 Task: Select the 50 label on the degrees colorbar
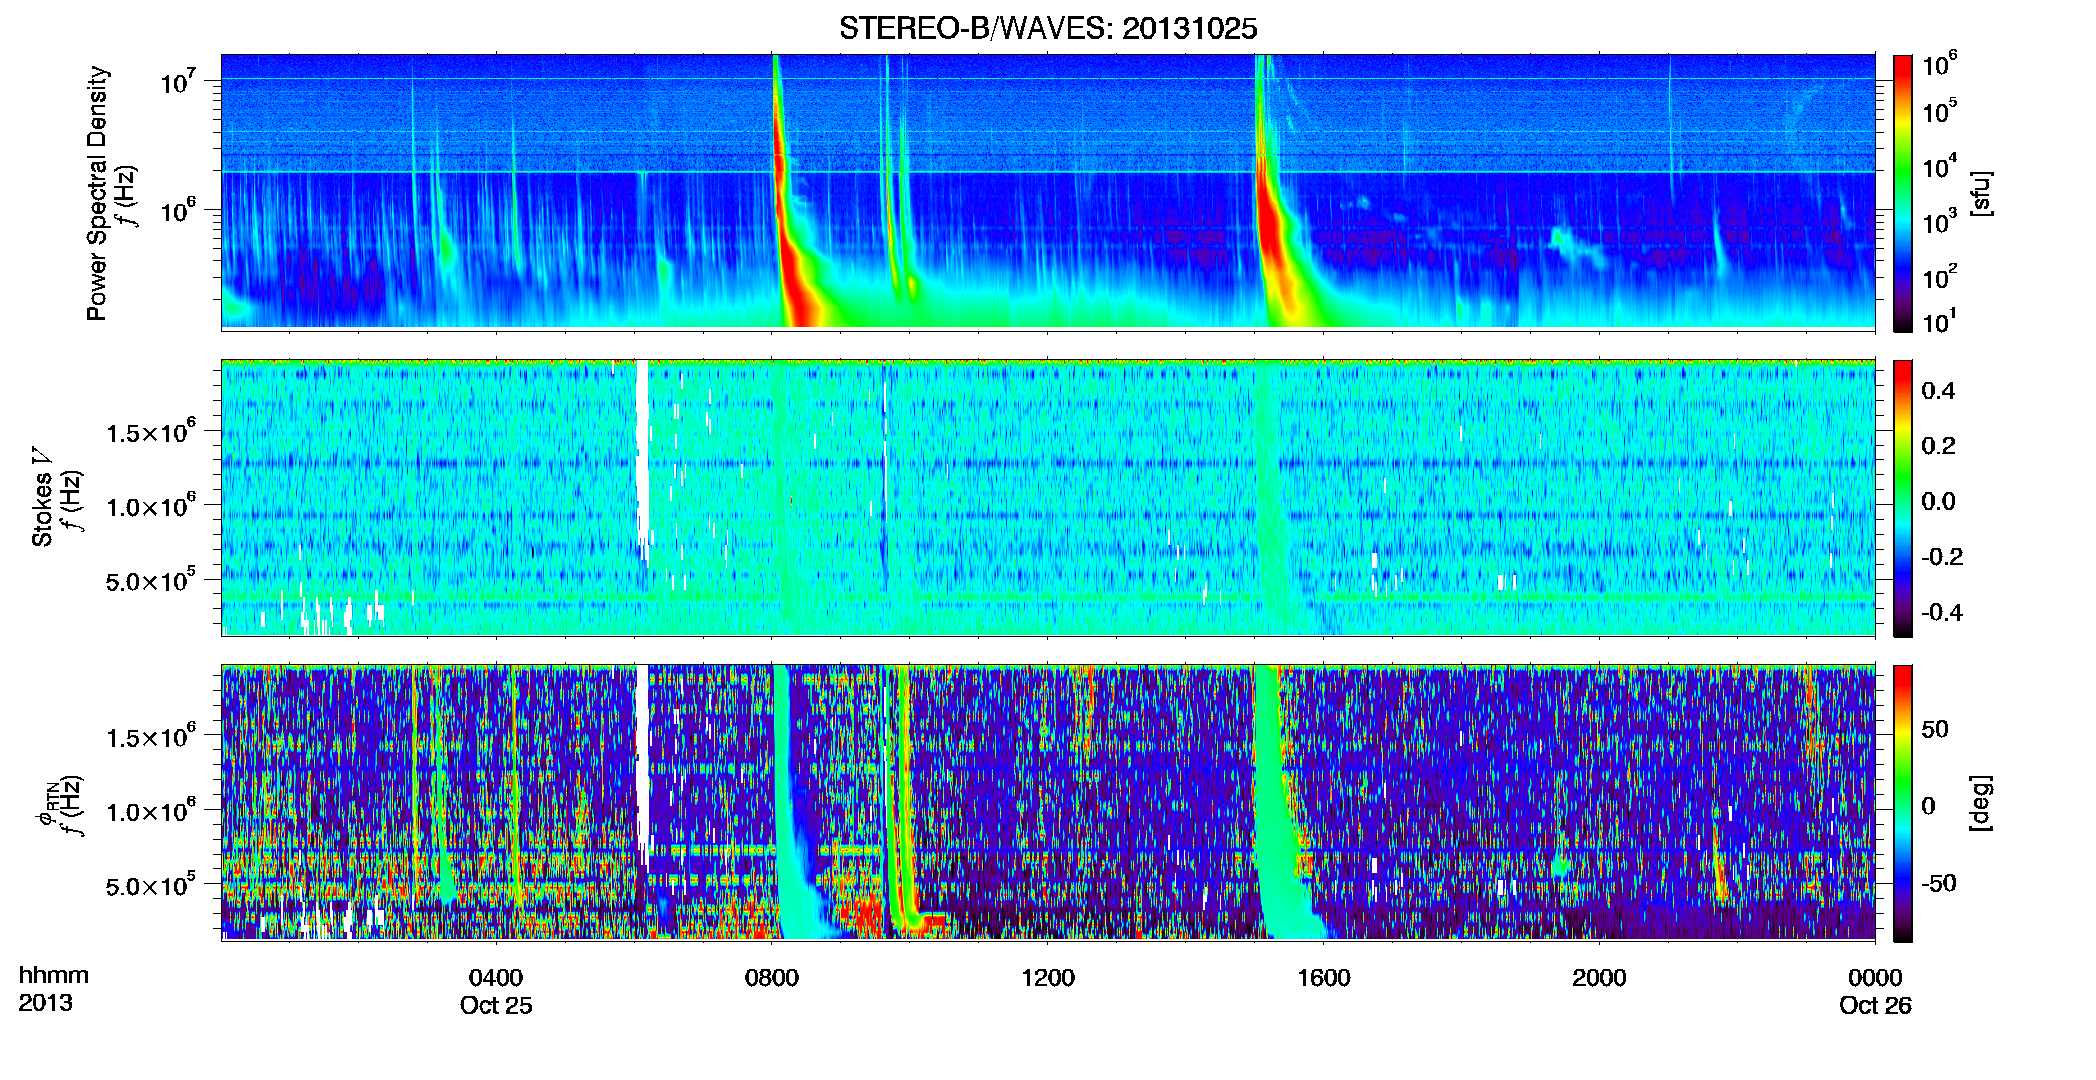[x=1935, y=728]
